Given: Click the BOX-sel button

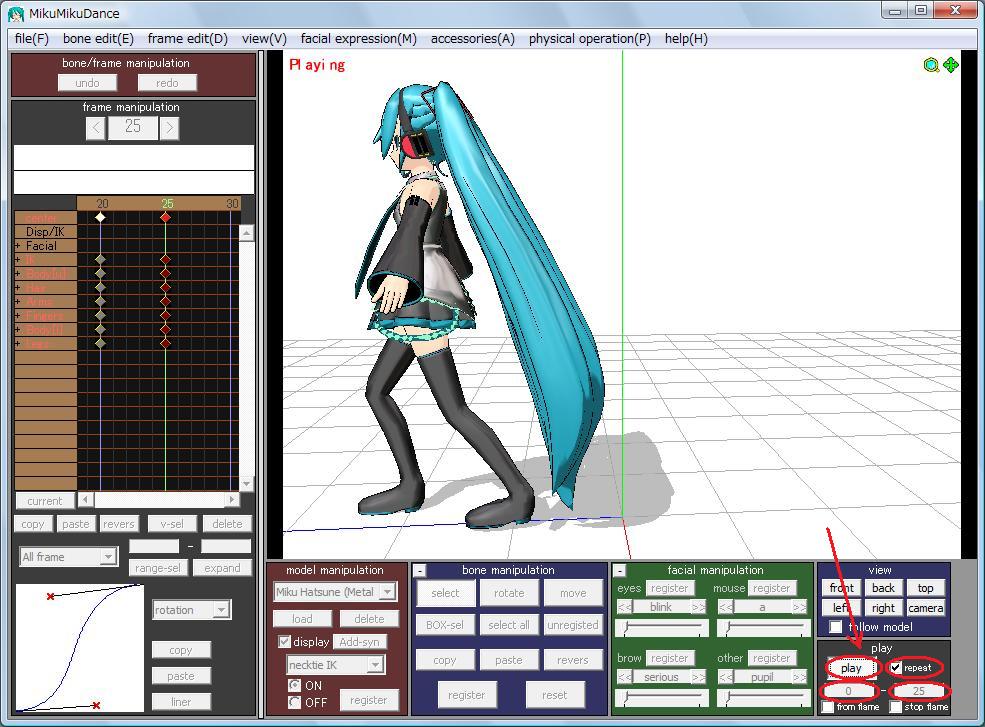Looking at the screenshot, I should 445,625.
